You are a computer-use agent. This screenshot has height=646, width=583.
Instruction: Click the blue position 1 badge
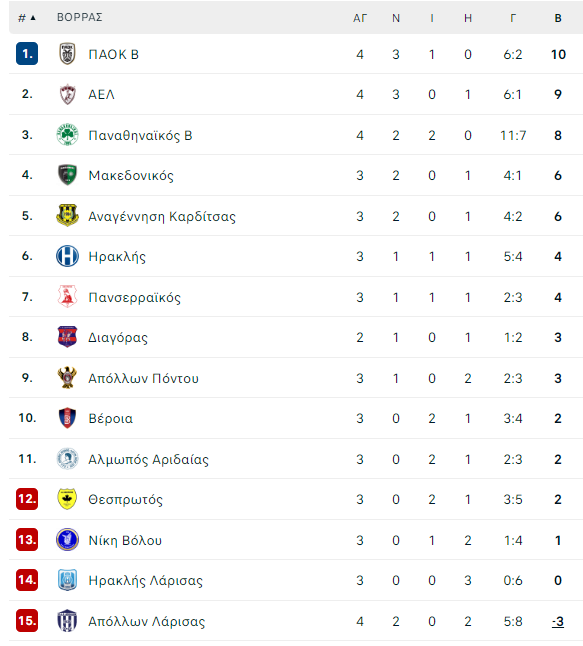click(x=27, y=54)
